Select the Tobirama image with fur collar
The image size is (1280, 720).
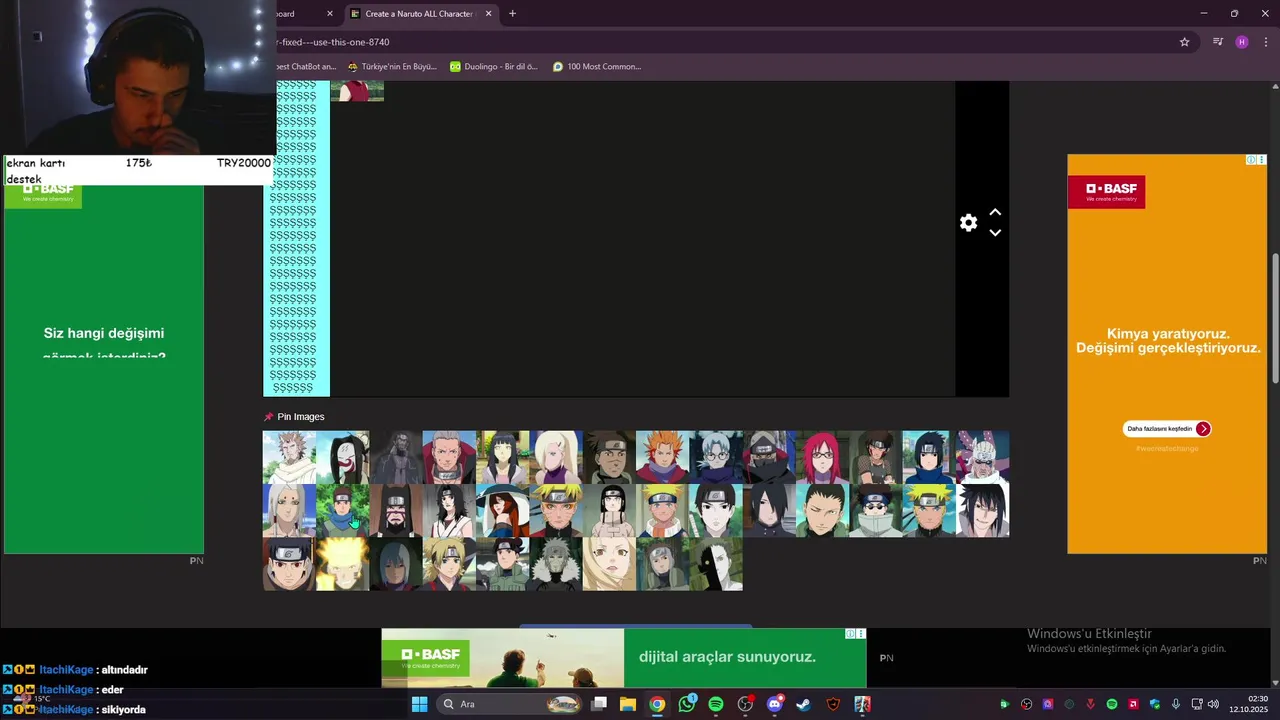[x=556, y=564]
